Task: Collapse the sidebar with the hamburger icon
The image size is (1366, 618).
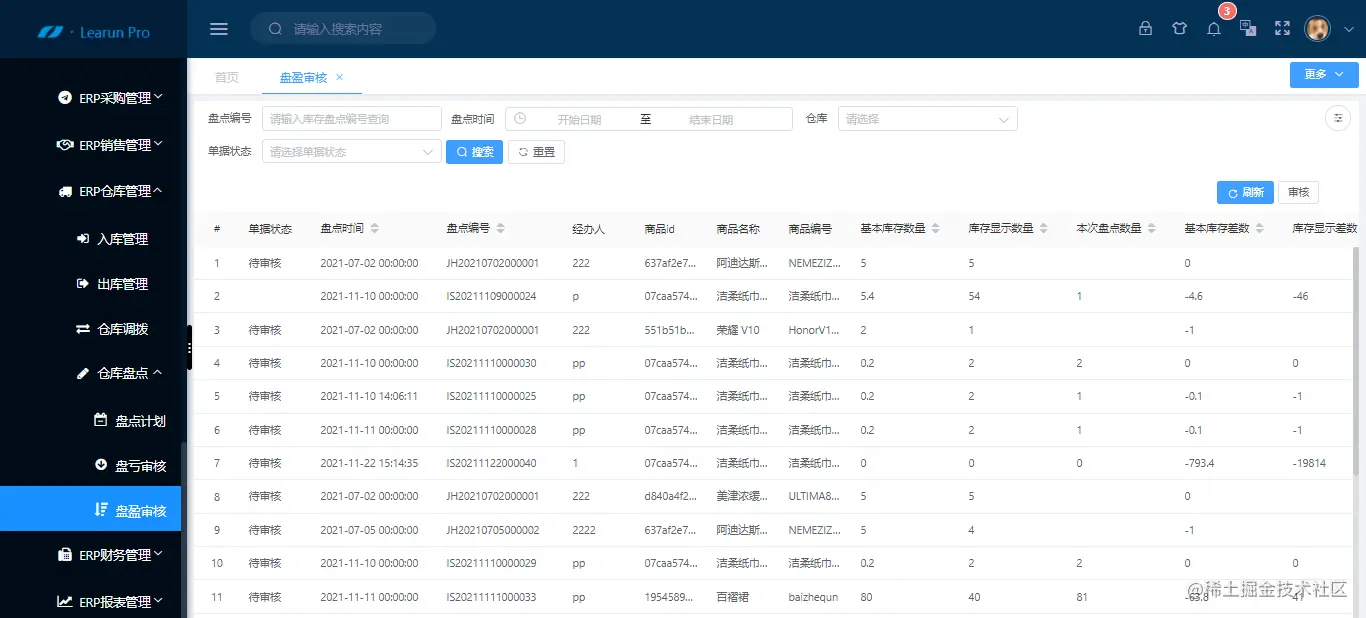Action: pyautogui.click(x=218, y=28)
